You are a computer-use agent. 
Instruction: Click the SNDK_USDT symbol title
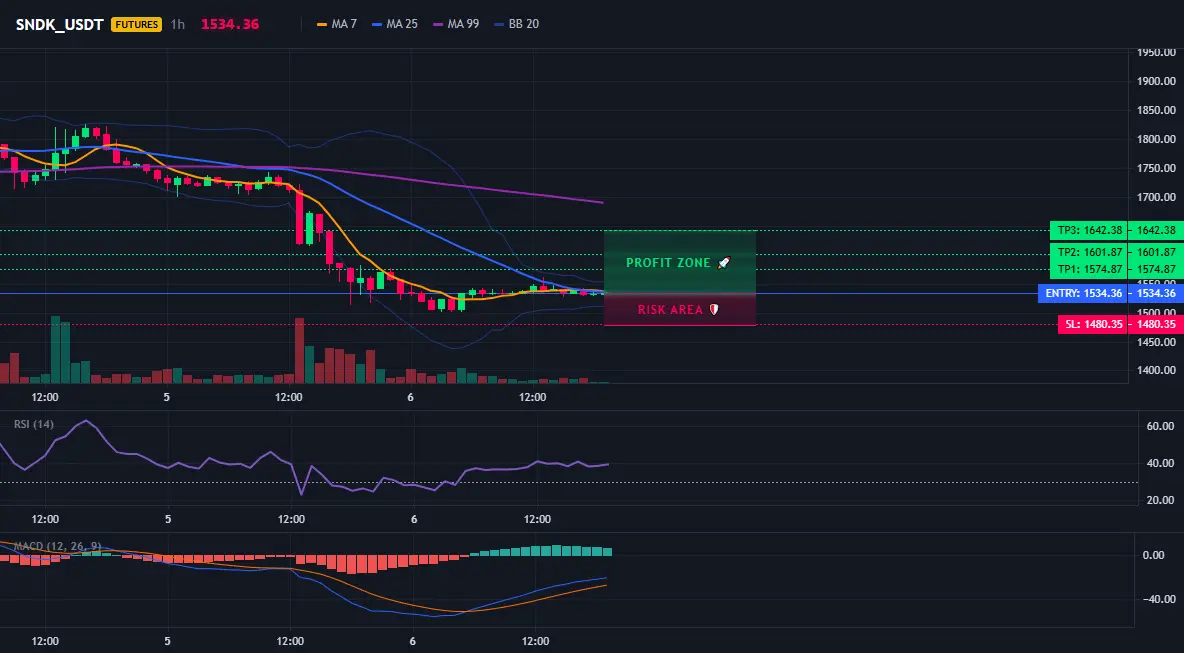pos(60,24)
